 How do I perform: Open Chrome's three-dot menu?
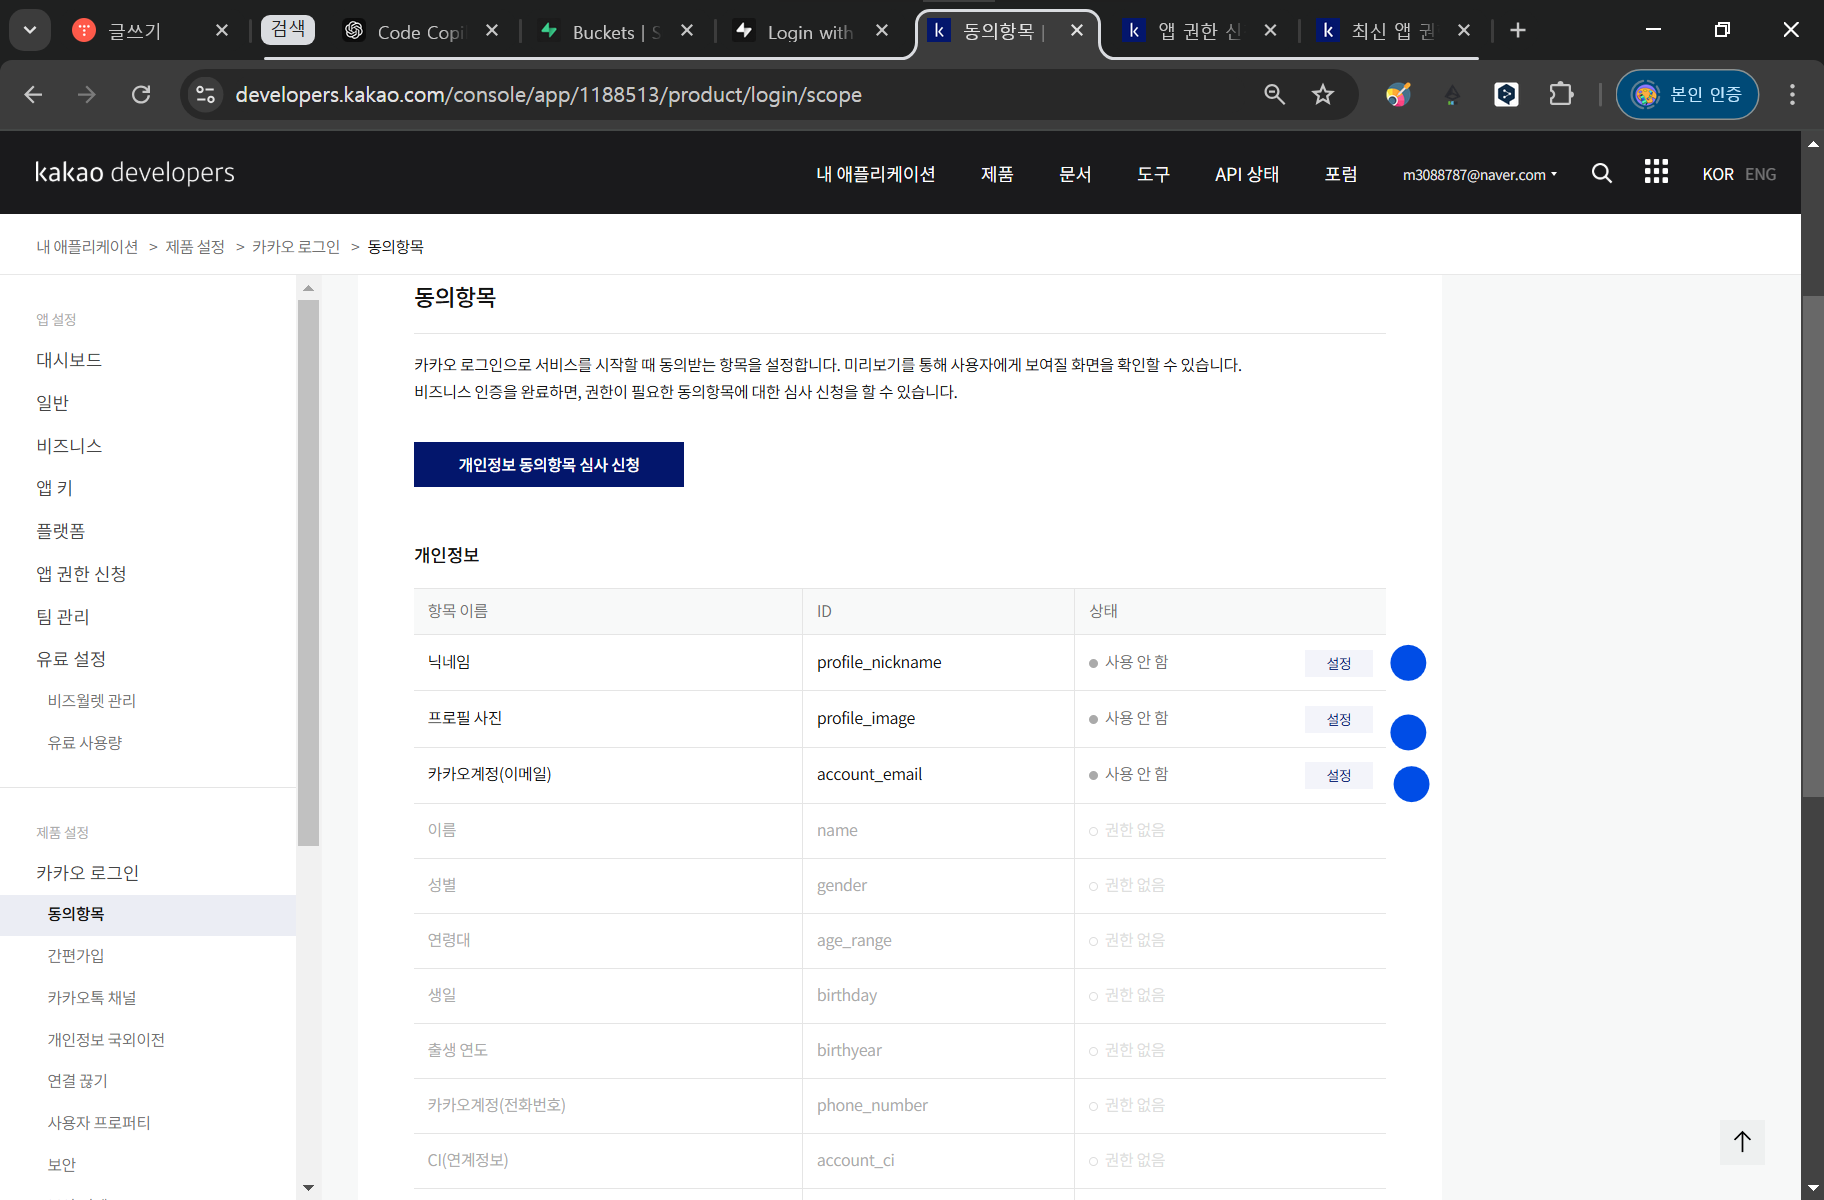click(1792, 94)
